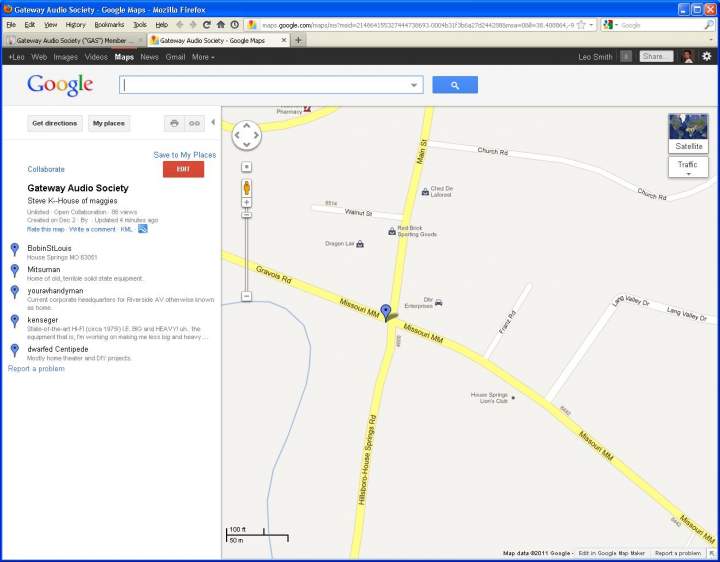Viewport: 720px width, 562px height.
Task: Click Red Brick Sporting Goods map icon
Action: click(x=392, y=231)
